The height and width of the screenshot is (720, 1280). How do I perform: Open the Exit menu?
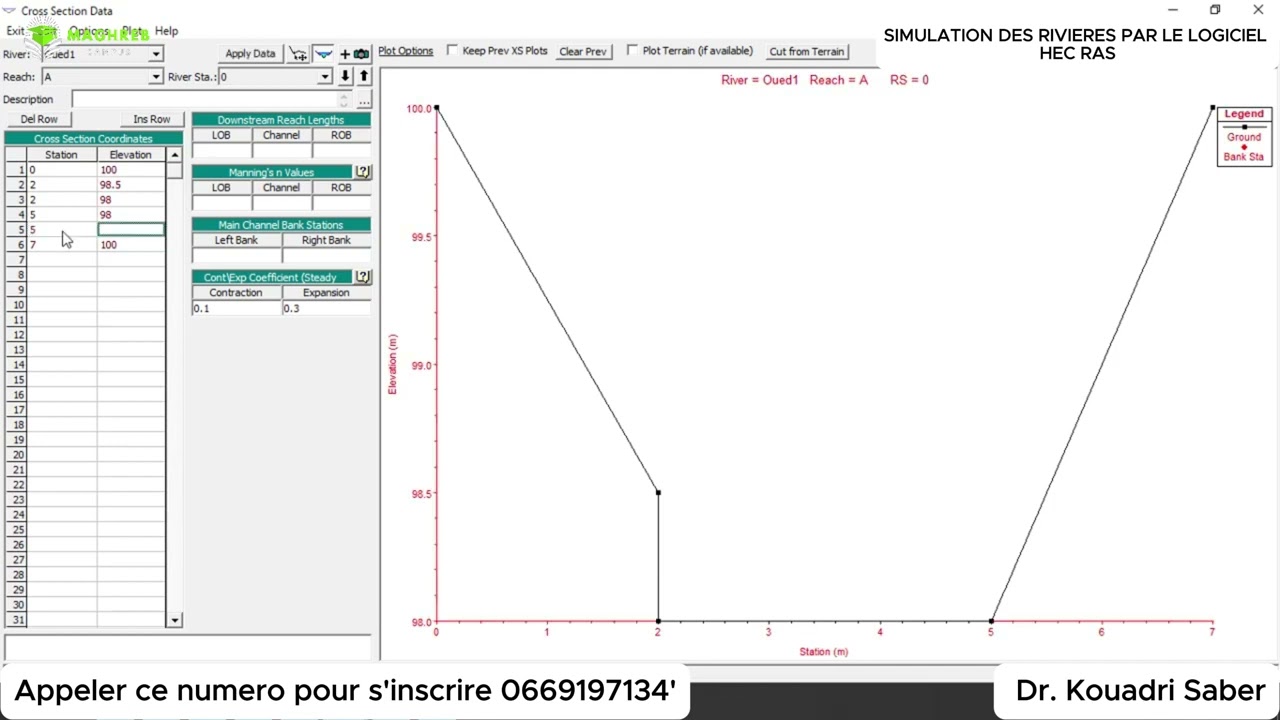[x=15, y=31]
